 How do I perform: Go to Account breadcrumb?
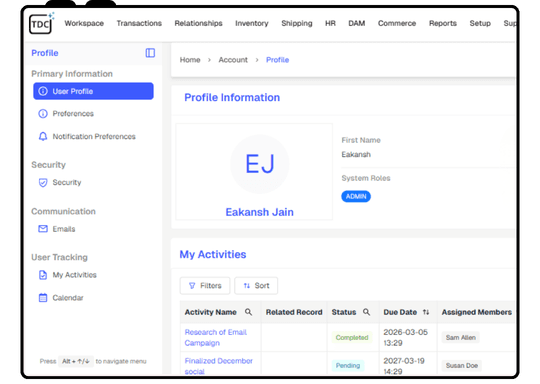233,60
